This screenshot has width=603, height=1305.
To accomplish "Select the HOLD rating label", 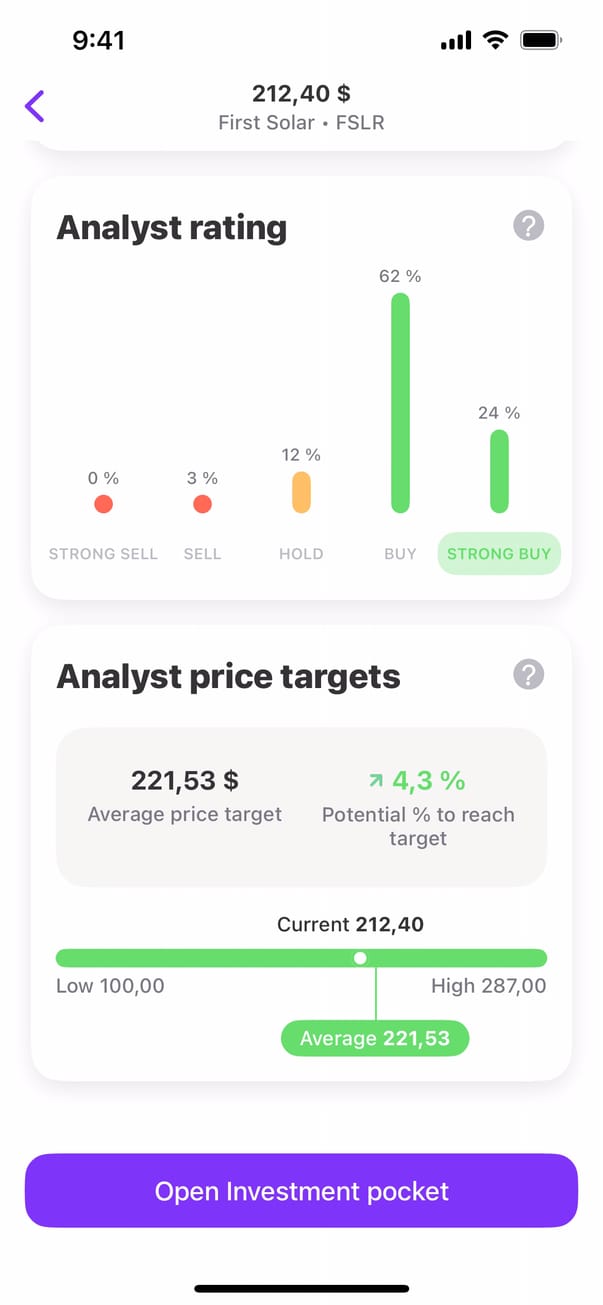I will (x=301, y=554).
